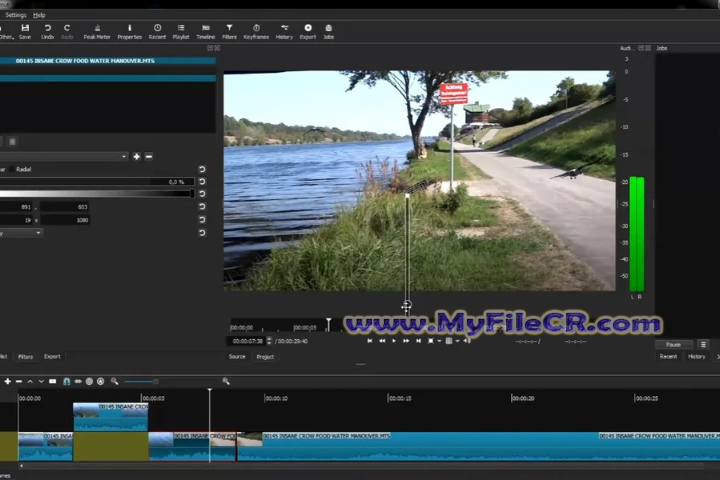720x480 pixels.
Task: Select the upper-track clip on timeline
Action: pos(111,417)
